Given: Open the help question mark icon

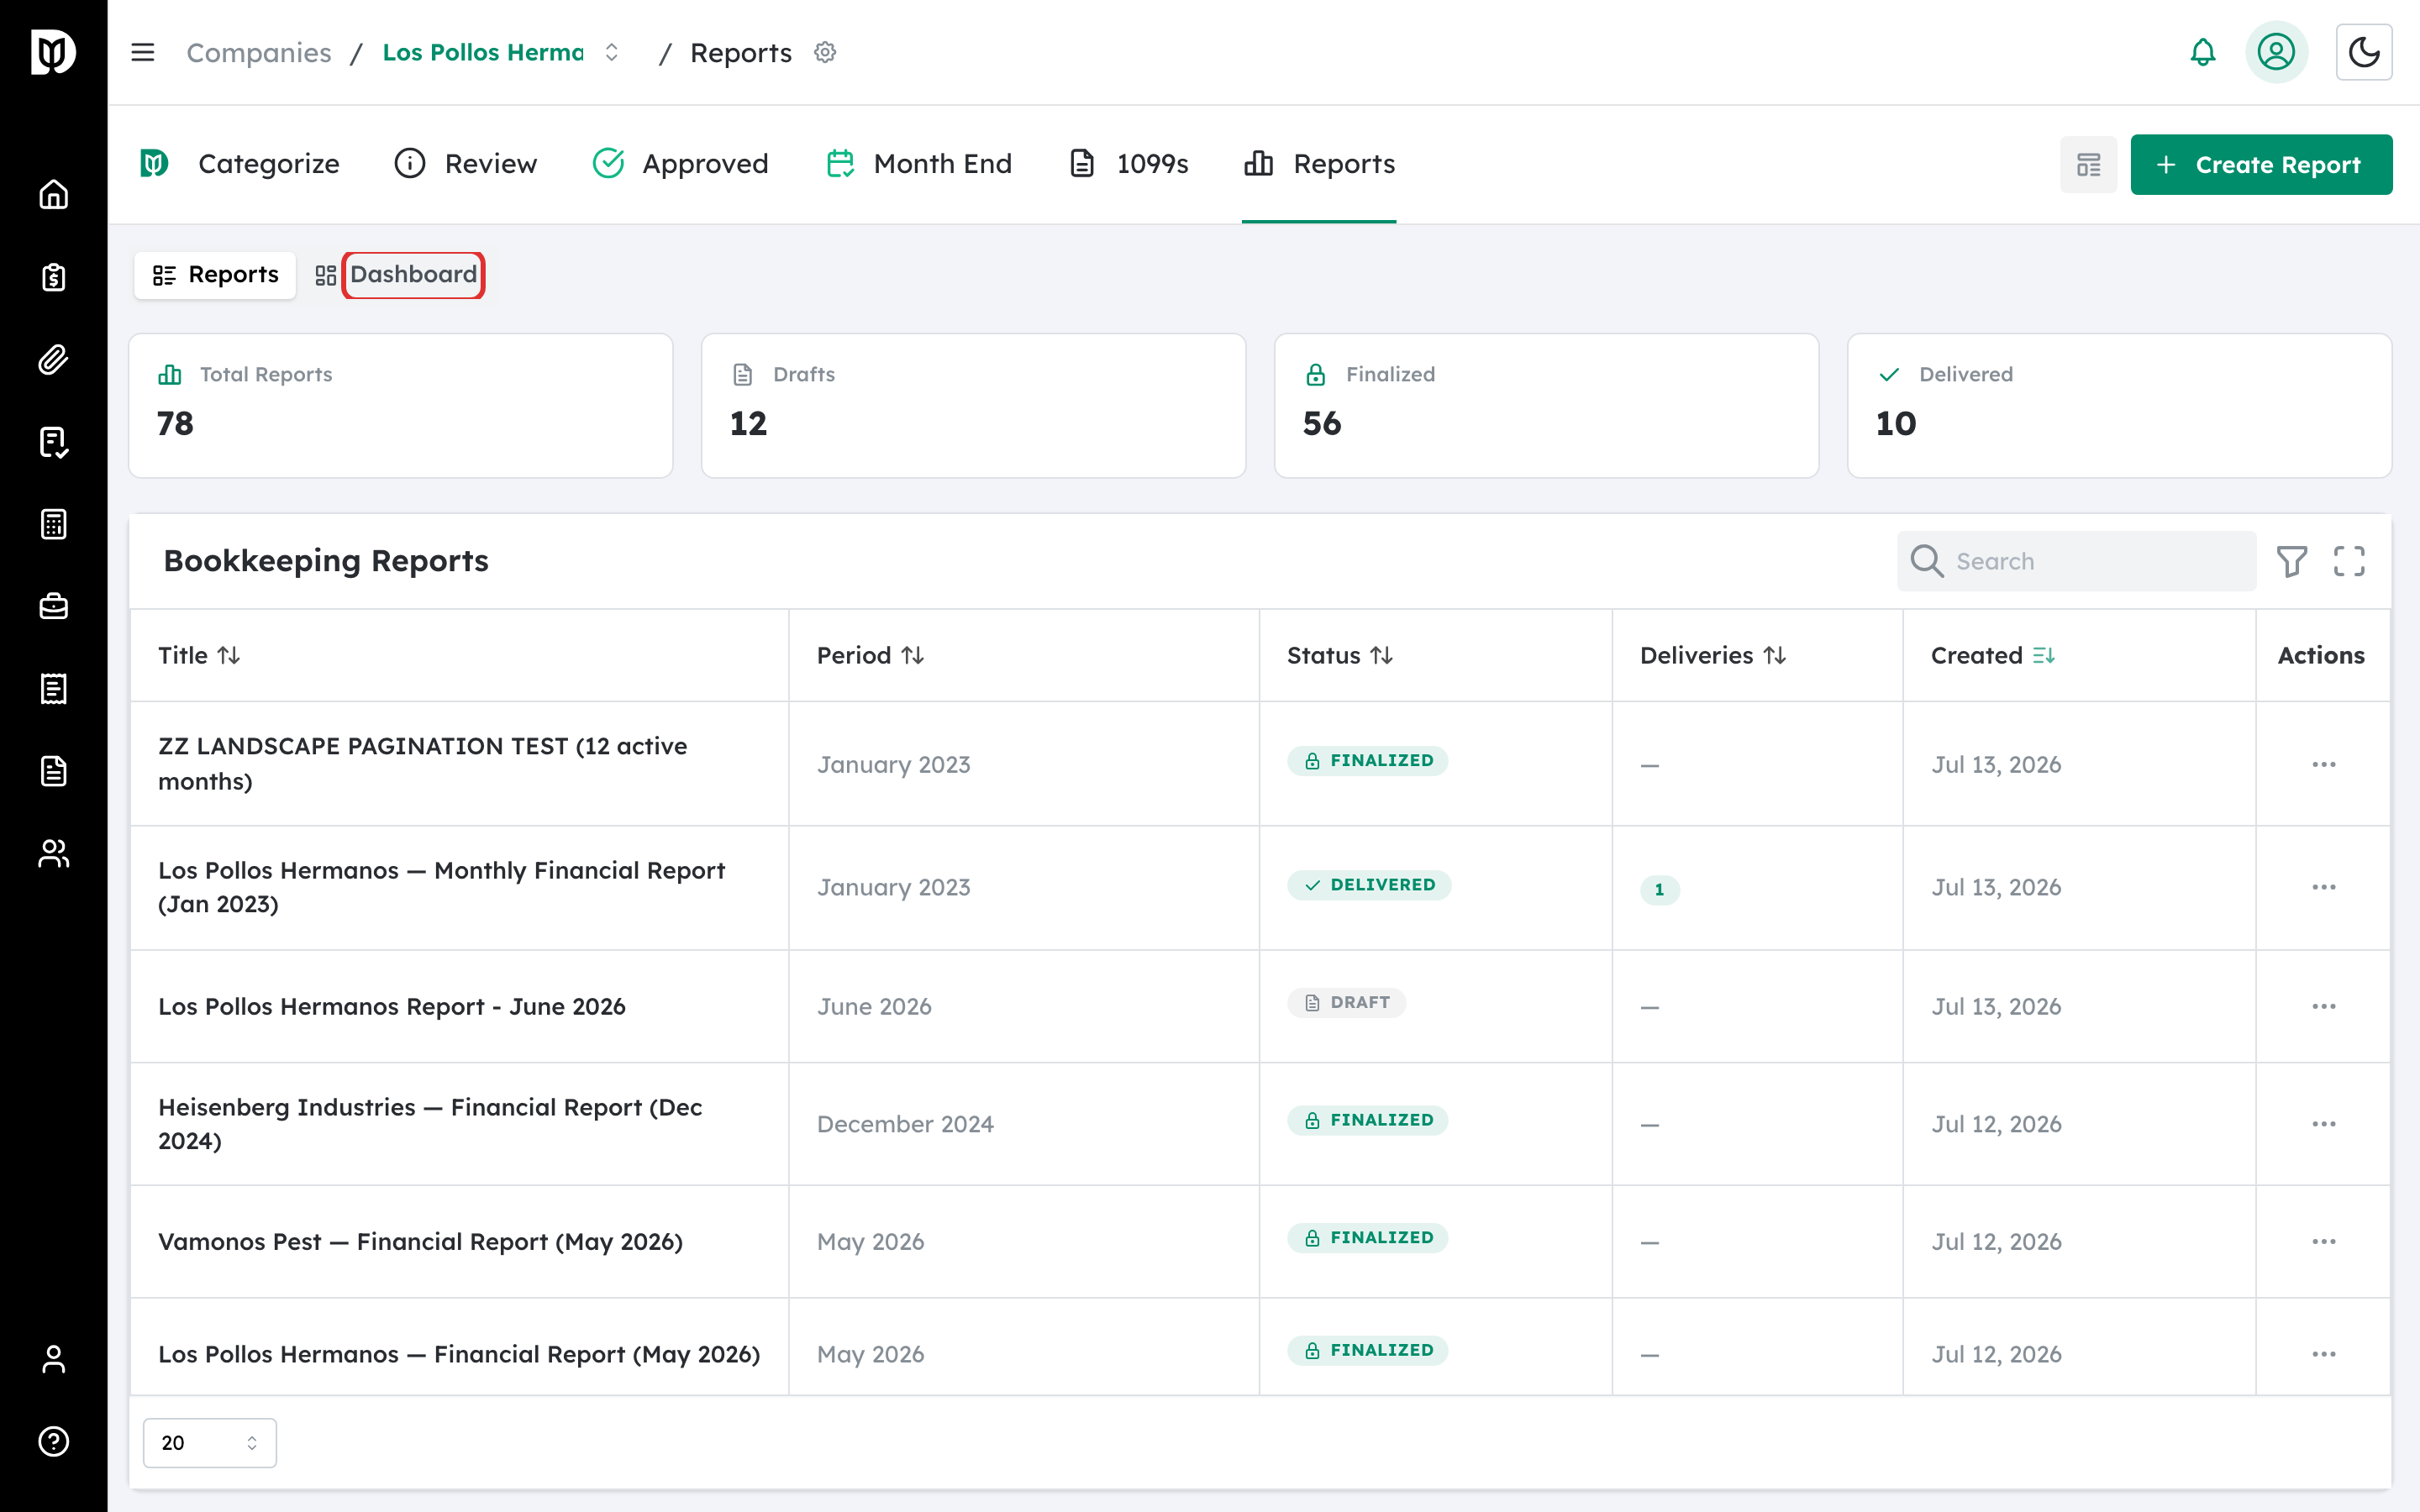Looking at the screenshot, I should point(53,1441).
